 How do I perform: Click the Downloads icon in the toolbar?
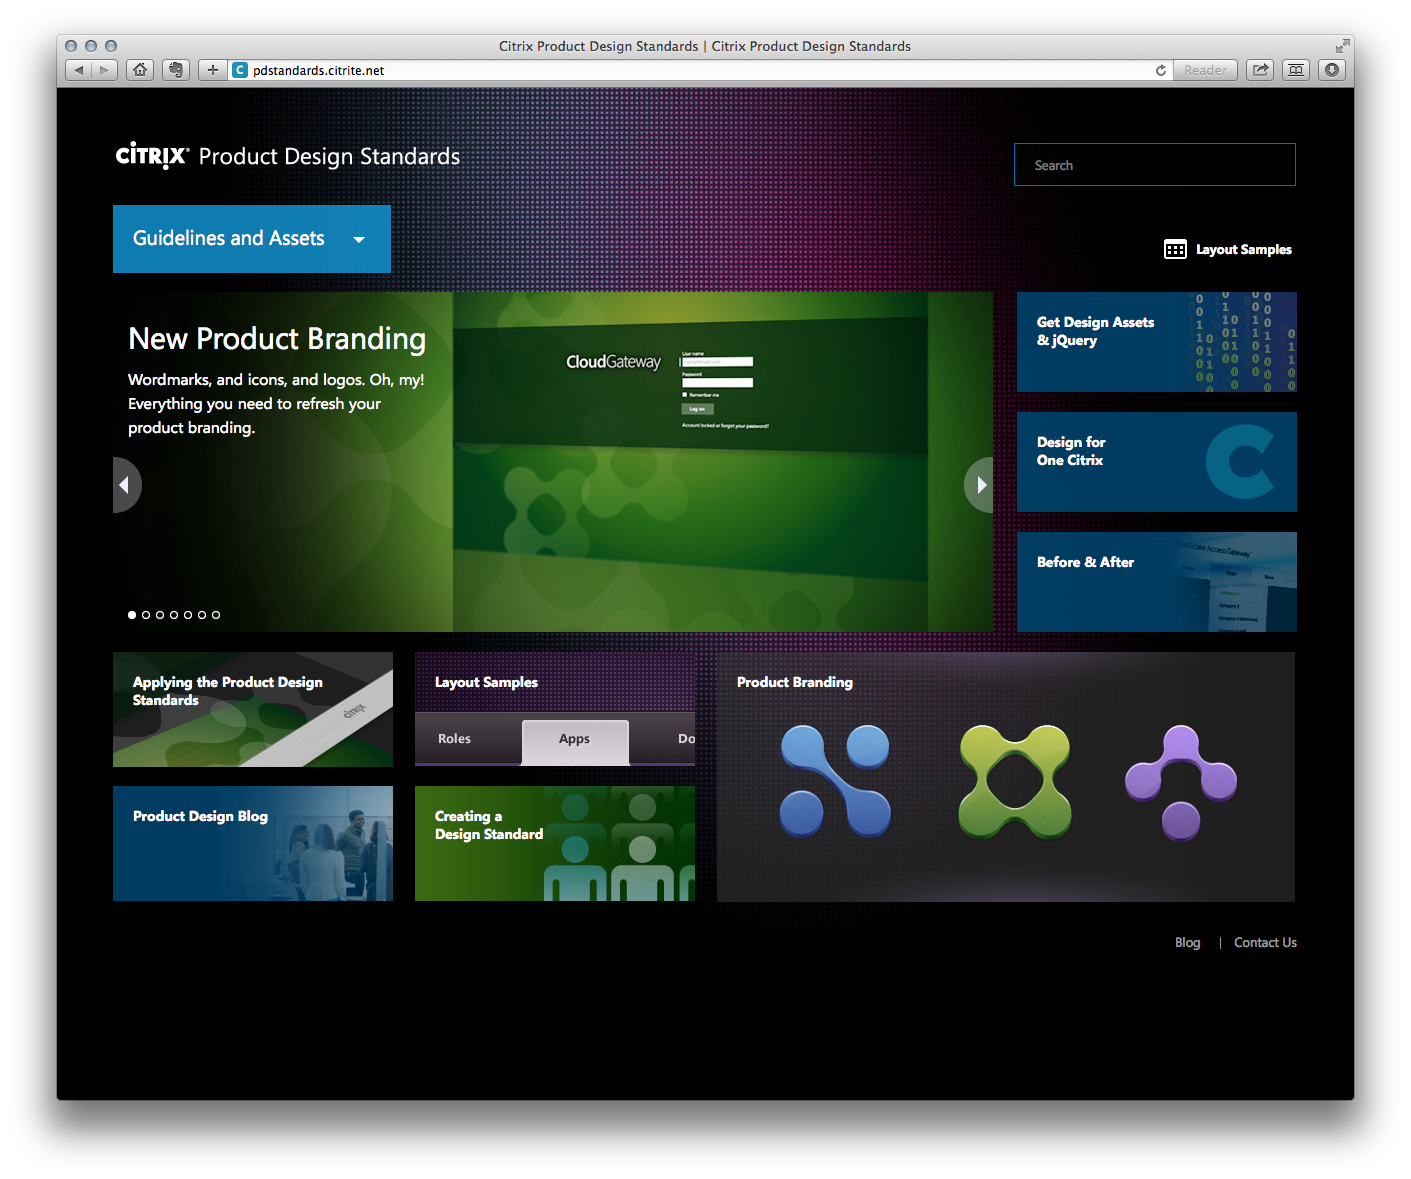coord(1331,70)
